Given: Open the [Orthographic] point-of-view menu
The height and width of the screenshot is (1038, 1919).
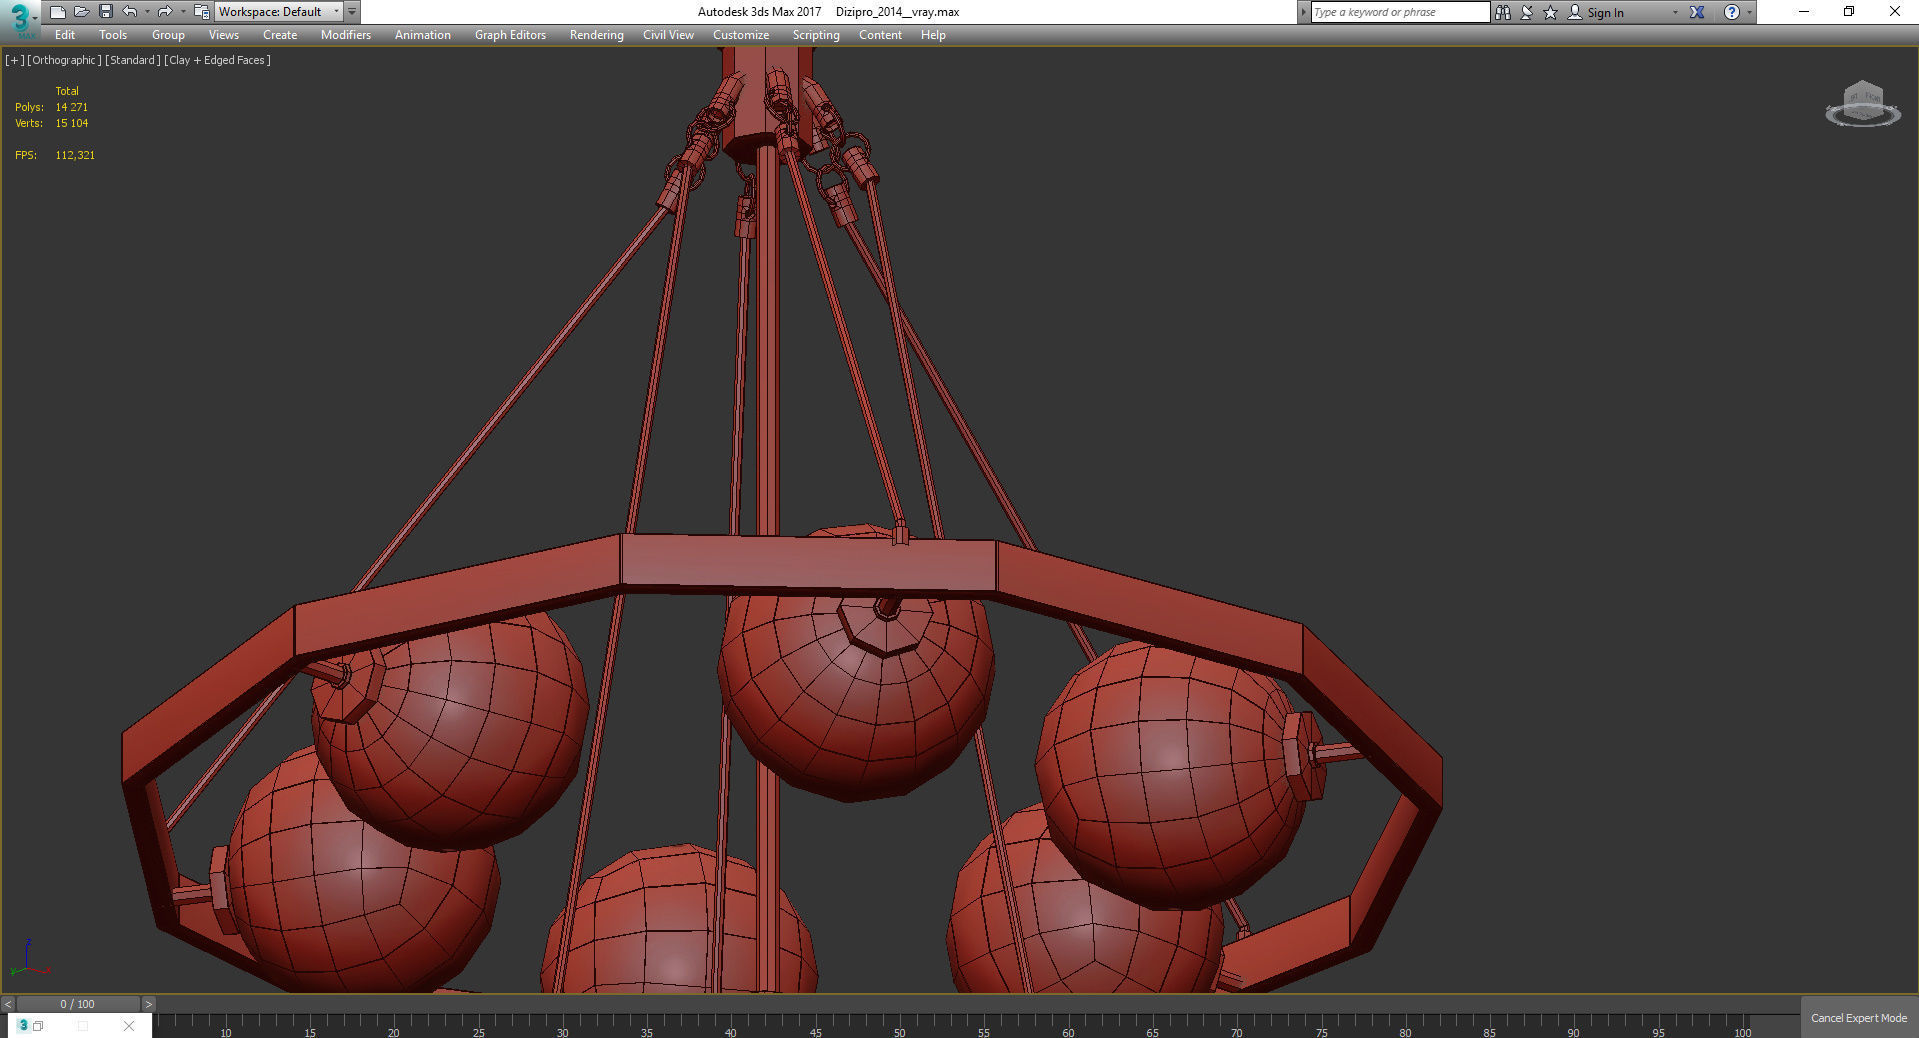Looking at the screenshot, I should pos(65,60).
